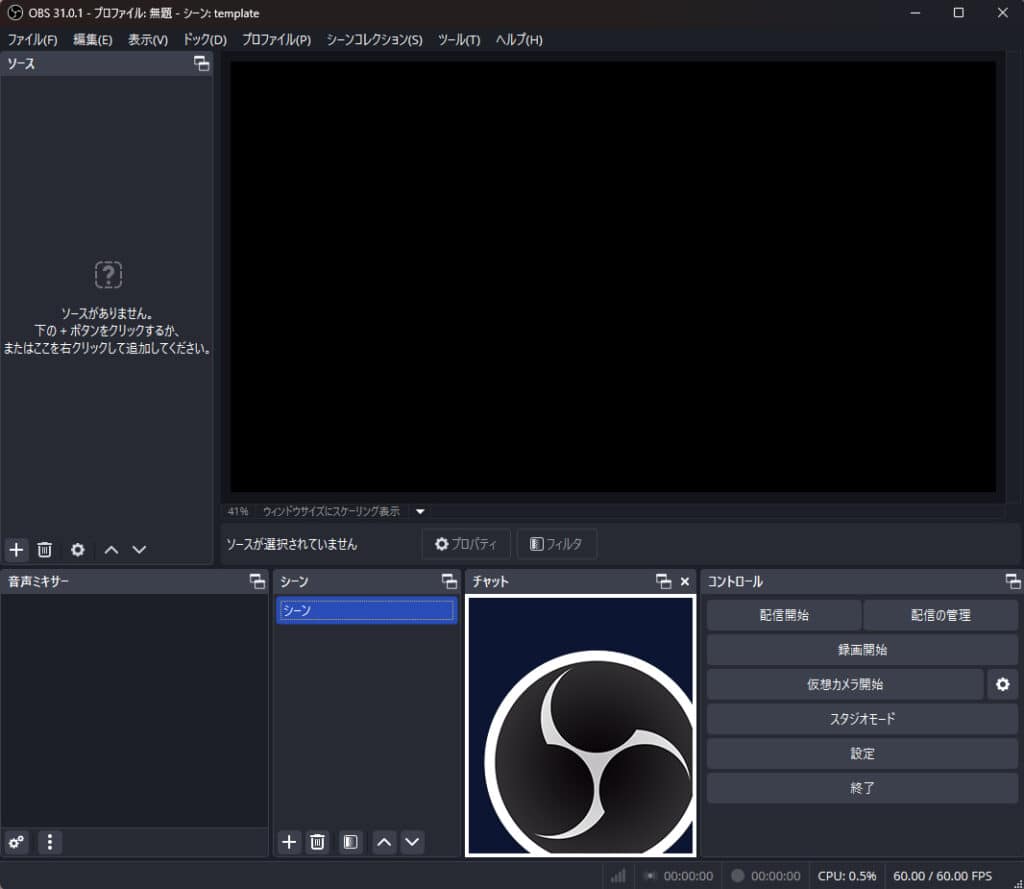Click the remove source trash icon
This screenshot has height=889, width=1024.
point(45,549)
